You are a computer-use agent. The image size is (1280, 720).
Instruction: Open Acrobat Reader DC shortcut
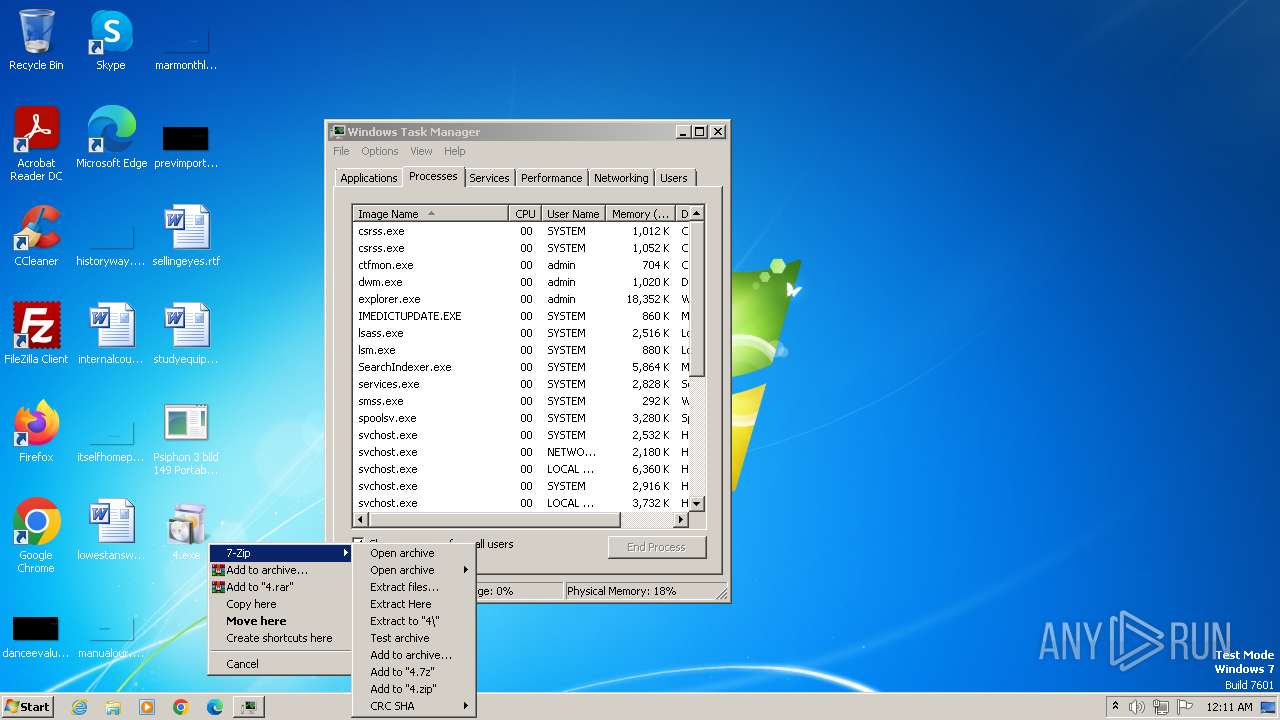36,144
